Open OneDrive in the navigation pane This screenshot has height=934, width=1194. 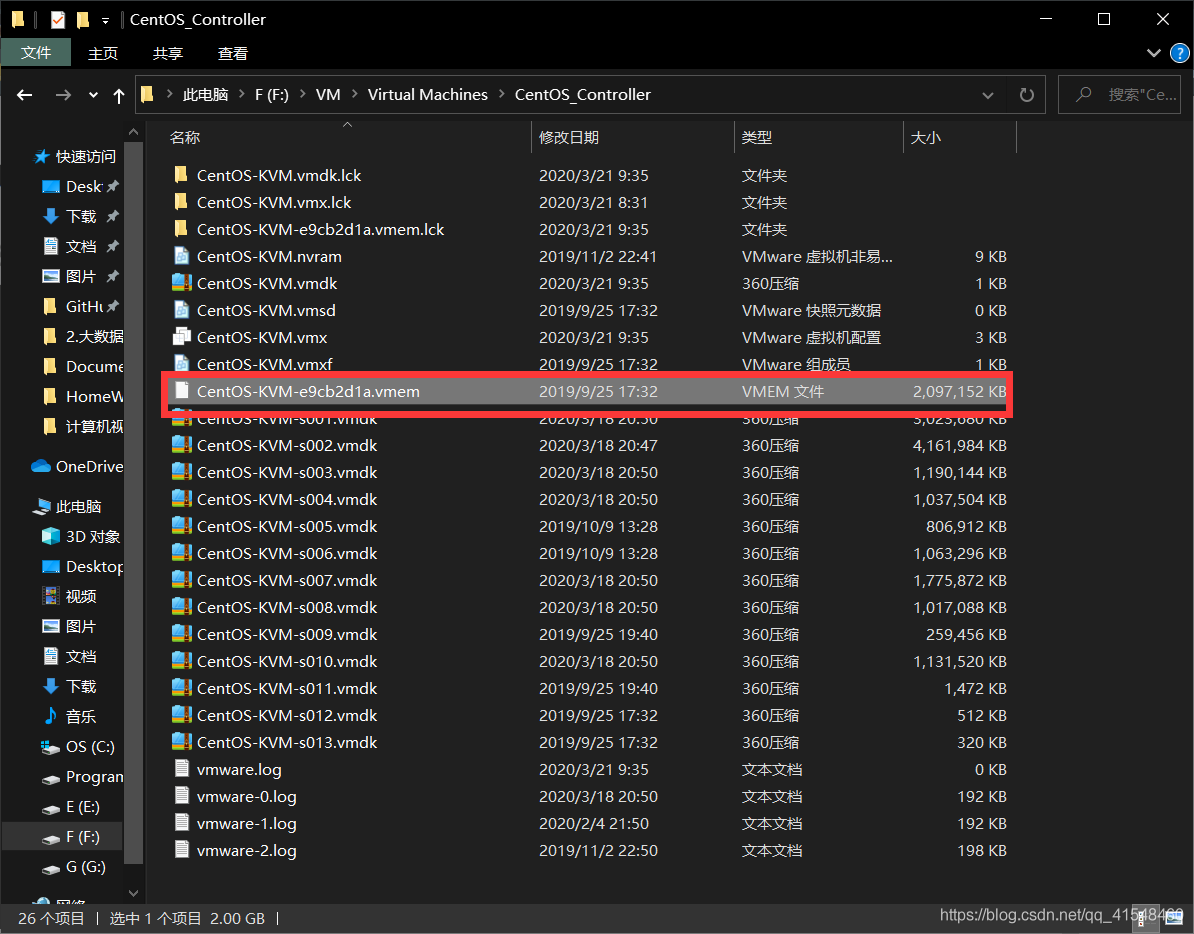click(x=76, y=466)
